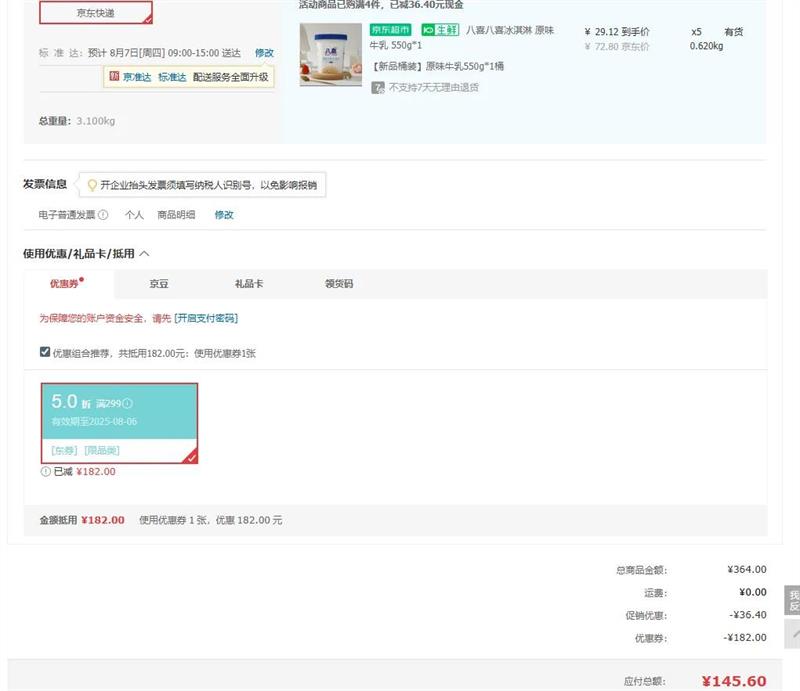Click 修改 beside the 标准达 delivery time

[x=264, y=53]
